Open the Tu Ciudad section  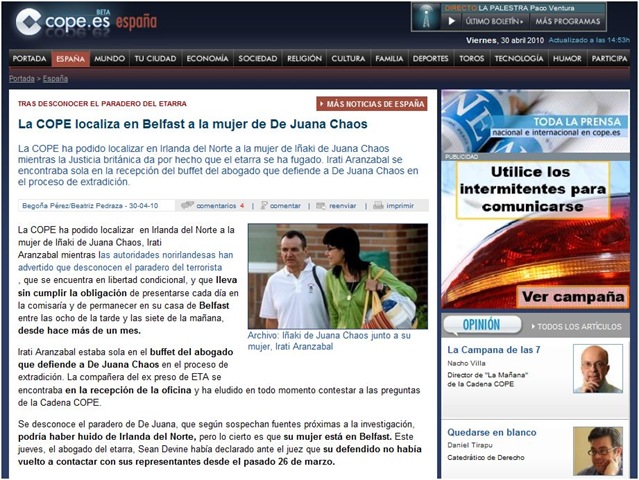pyautogui.click(x=155, y=59)
